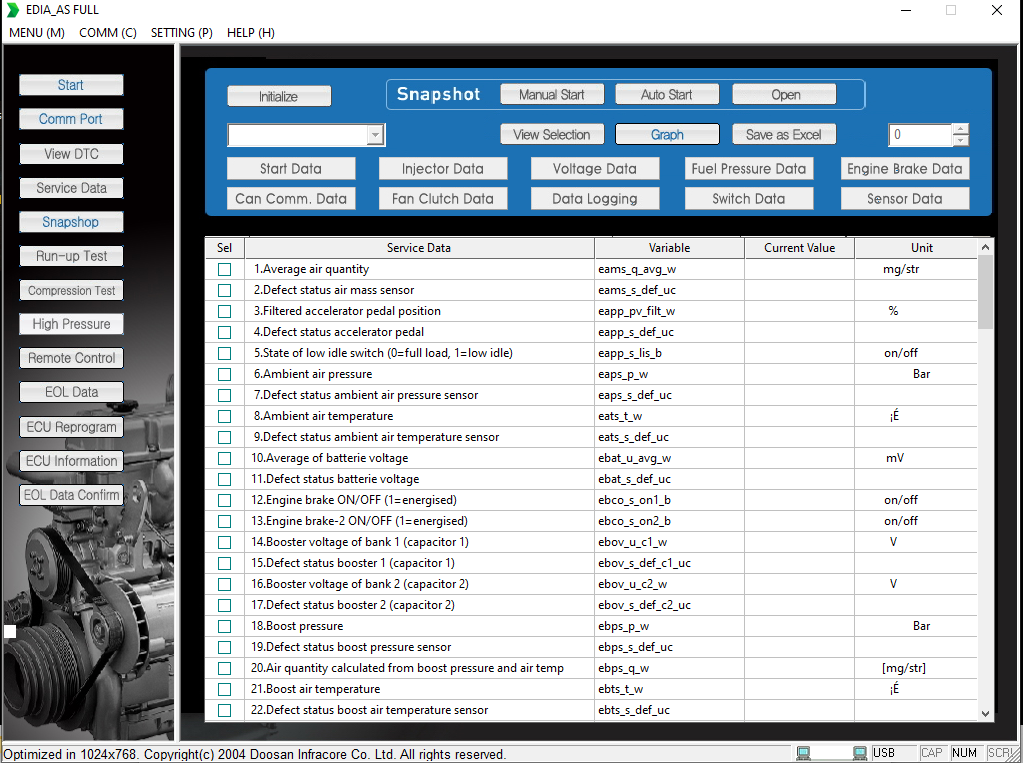Click the Start sidebar button

tap(71, 85)
